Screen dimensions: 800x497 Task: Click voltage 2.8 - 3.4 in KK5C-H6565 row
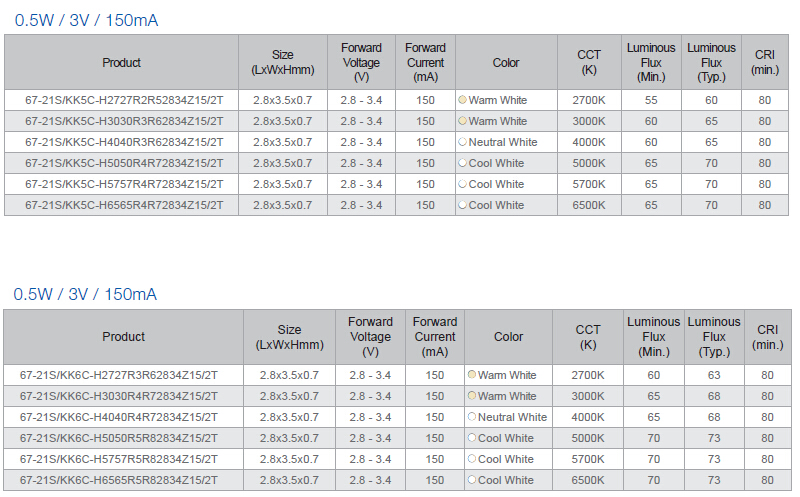(361, 205)
